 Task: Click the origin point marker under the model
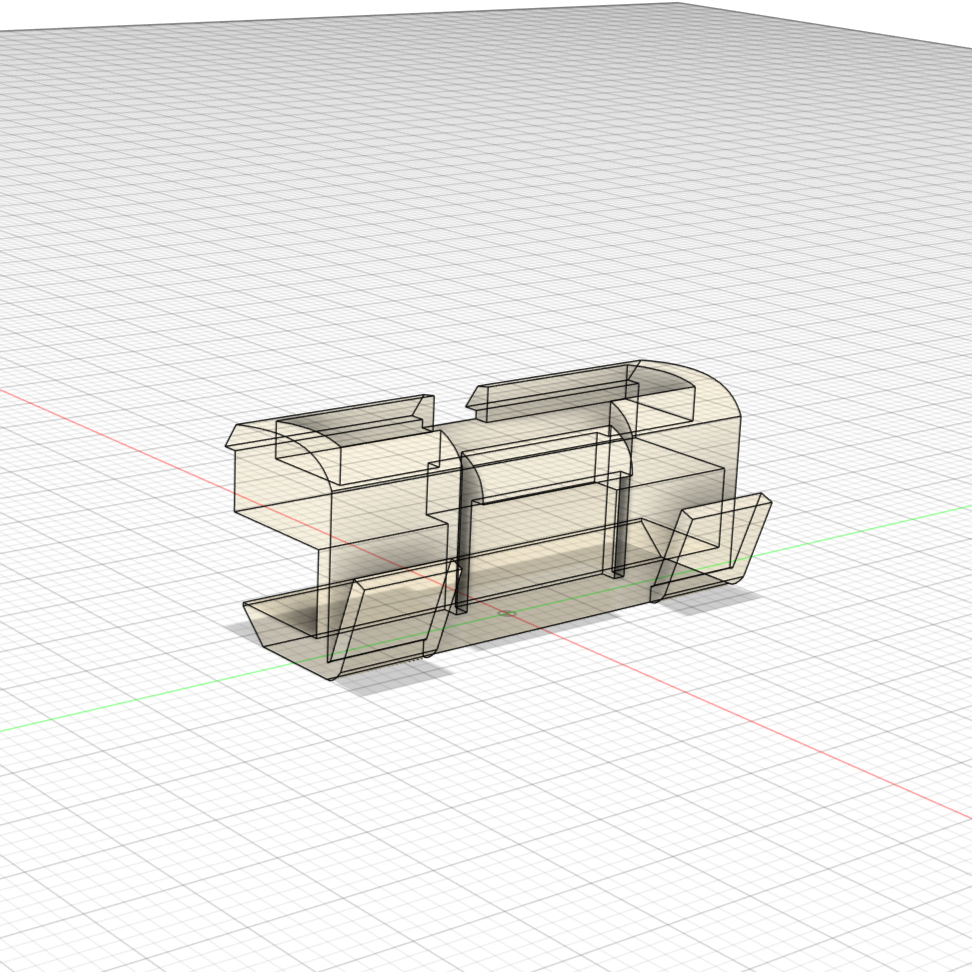(508, 613)
